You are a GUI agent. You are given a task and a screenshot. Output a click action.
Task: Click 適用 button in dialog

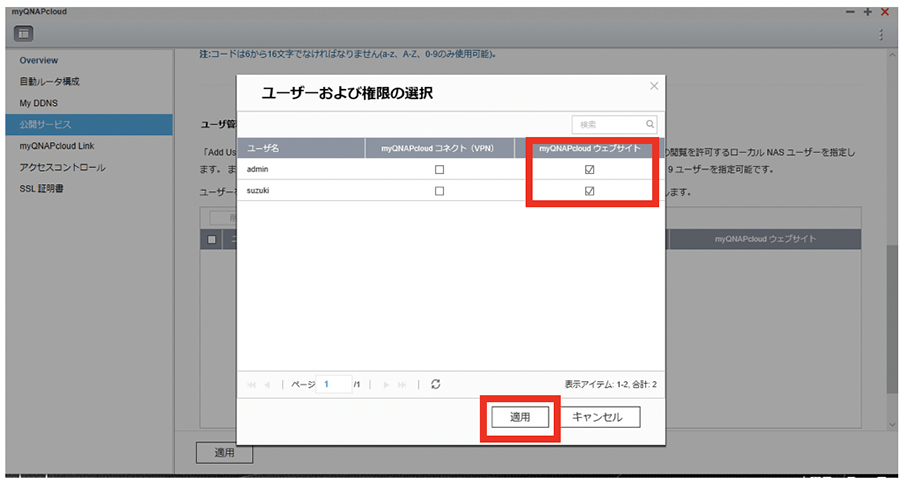coord(520,417)
